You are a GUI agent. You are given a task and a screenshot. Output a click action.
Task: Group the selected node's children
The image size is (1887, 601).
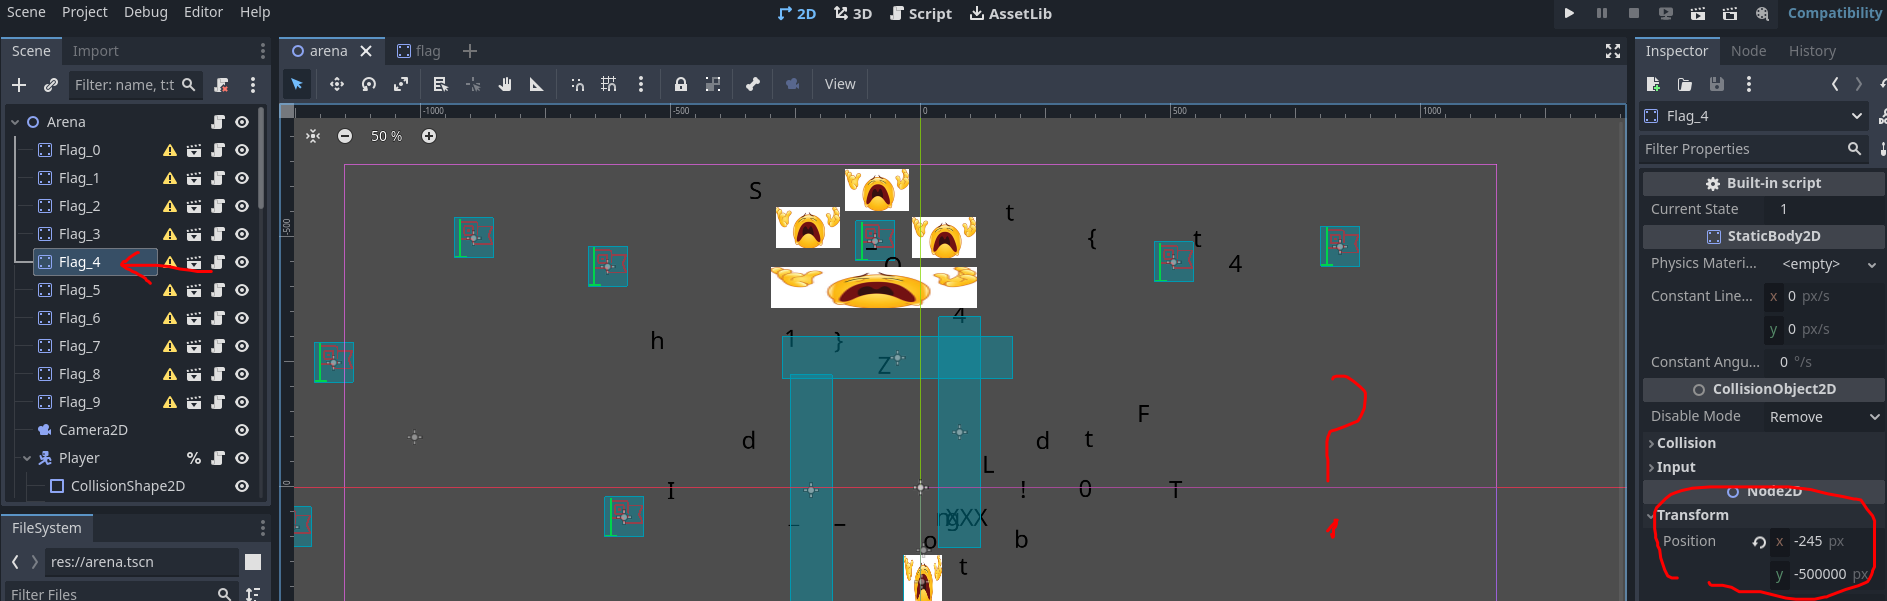point(713,84)
